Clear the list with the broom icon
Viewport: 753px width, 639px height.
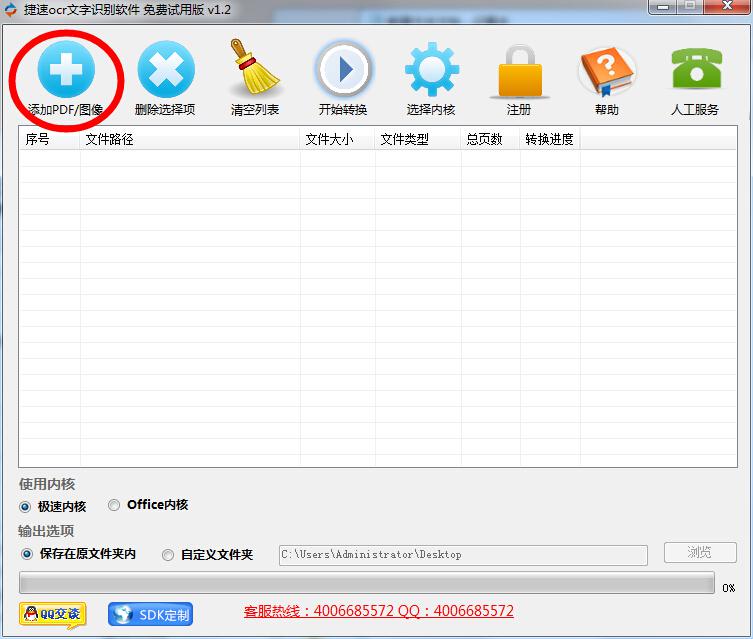tap(255, 67)
